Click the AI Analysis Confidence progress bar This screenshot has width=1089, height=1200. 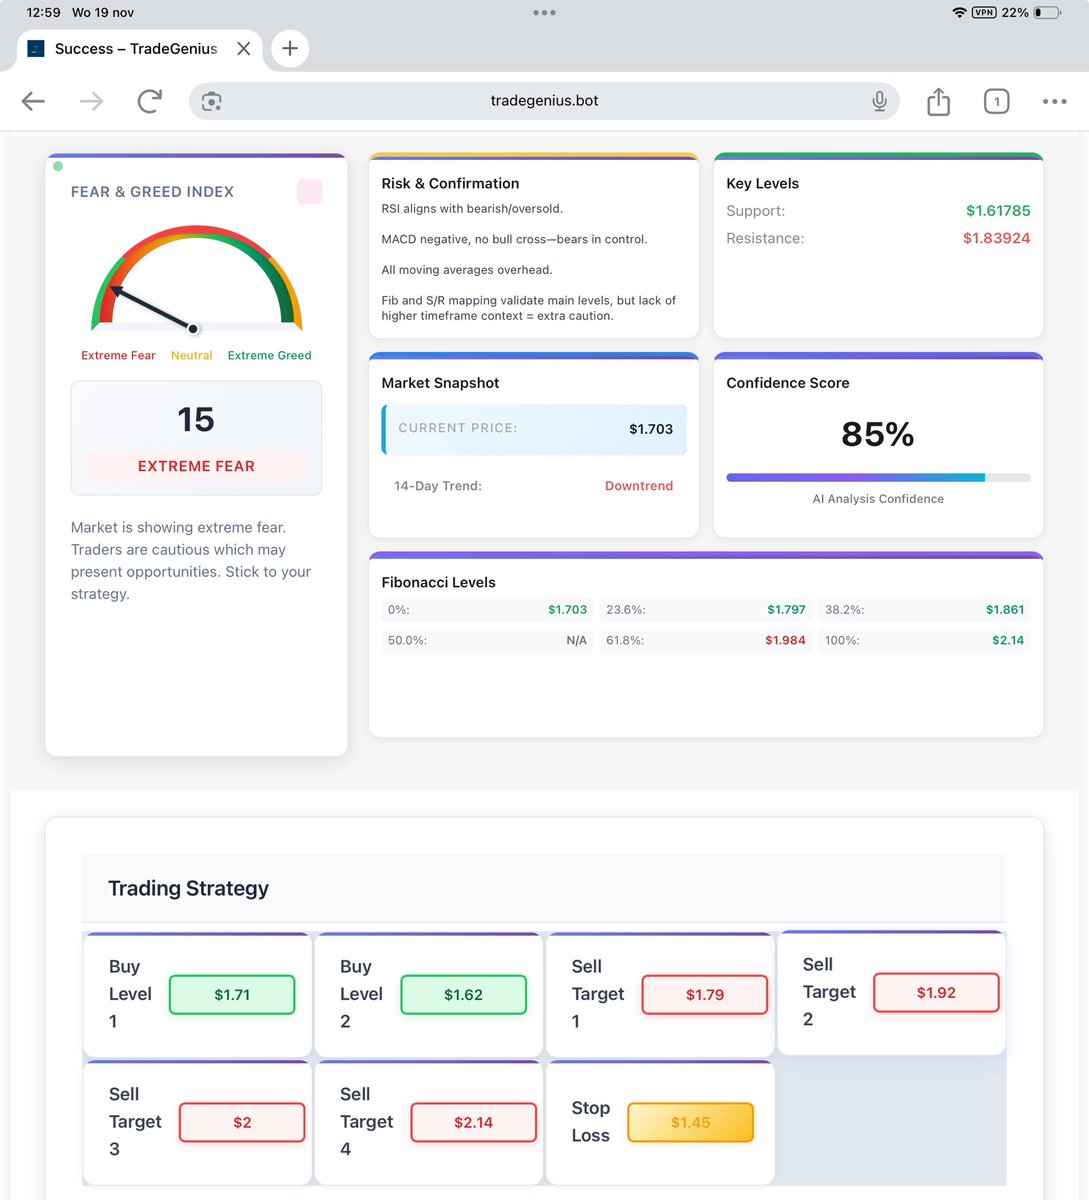click(878, 478)
